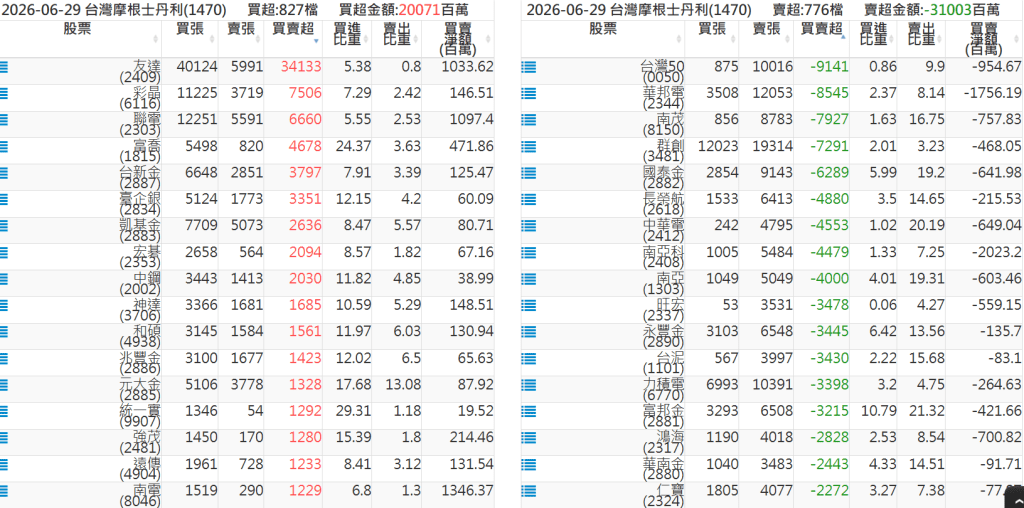Open the list icon for 彩晶 (6116)
Screen dimensions: 1024x508
click(3, 93)
